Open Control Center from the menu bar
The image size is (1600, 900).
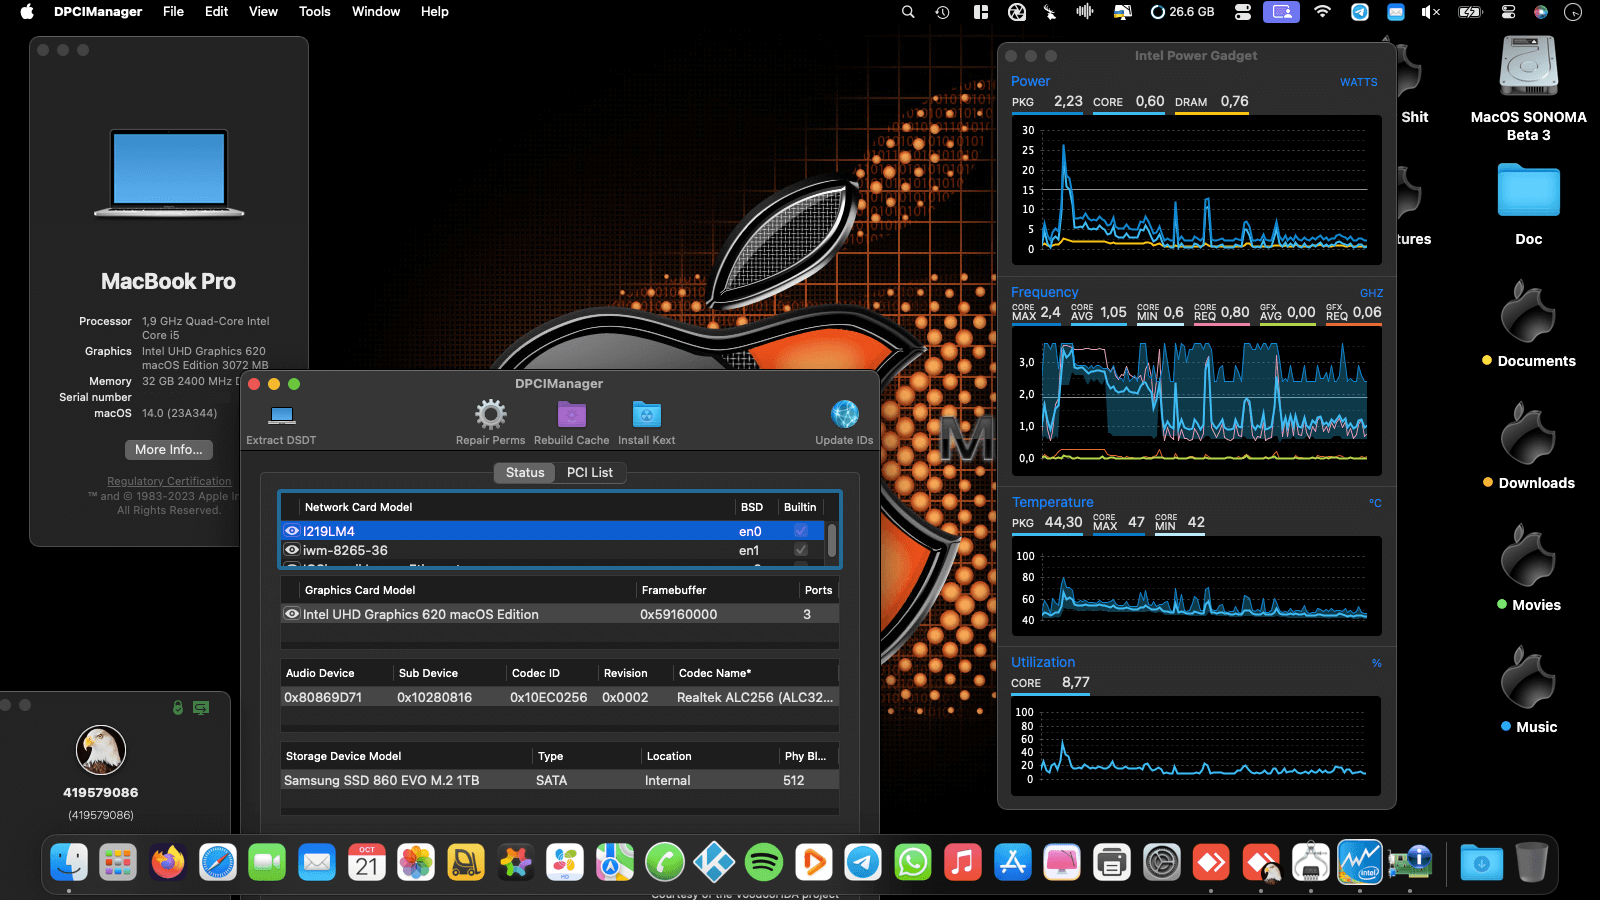1508,12
